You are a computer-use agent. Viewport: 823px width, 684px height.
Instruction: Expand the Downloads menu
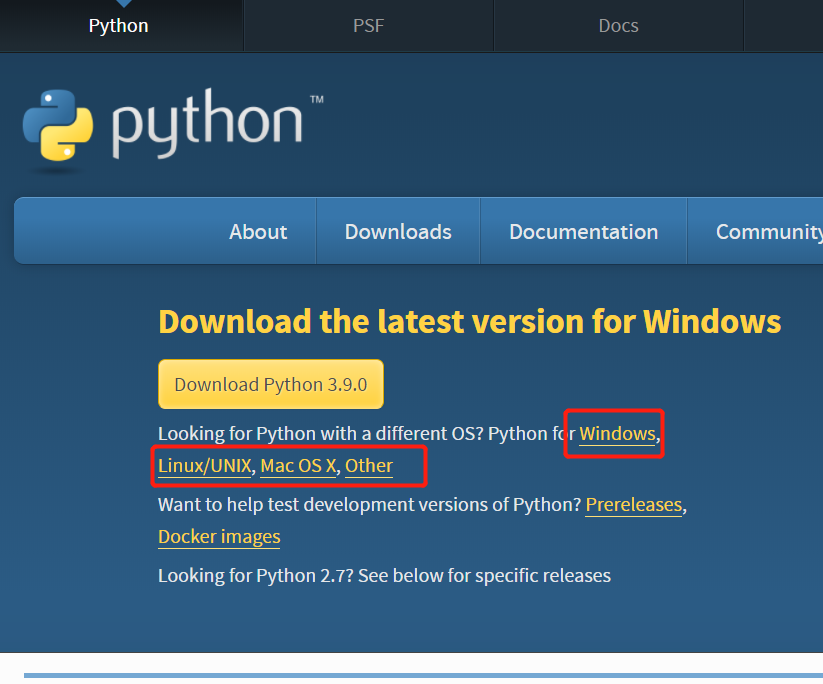point(398,231)
